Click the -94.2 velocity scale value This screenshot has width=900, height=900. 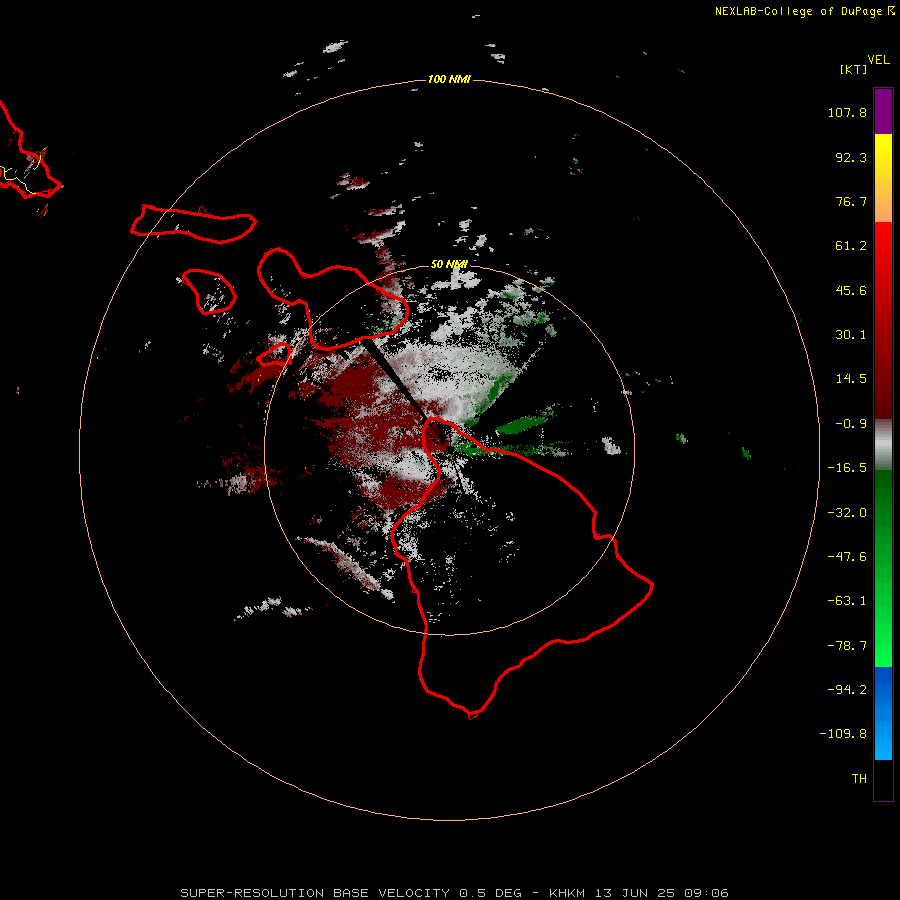pyautogui.click(x=847, y=690)
